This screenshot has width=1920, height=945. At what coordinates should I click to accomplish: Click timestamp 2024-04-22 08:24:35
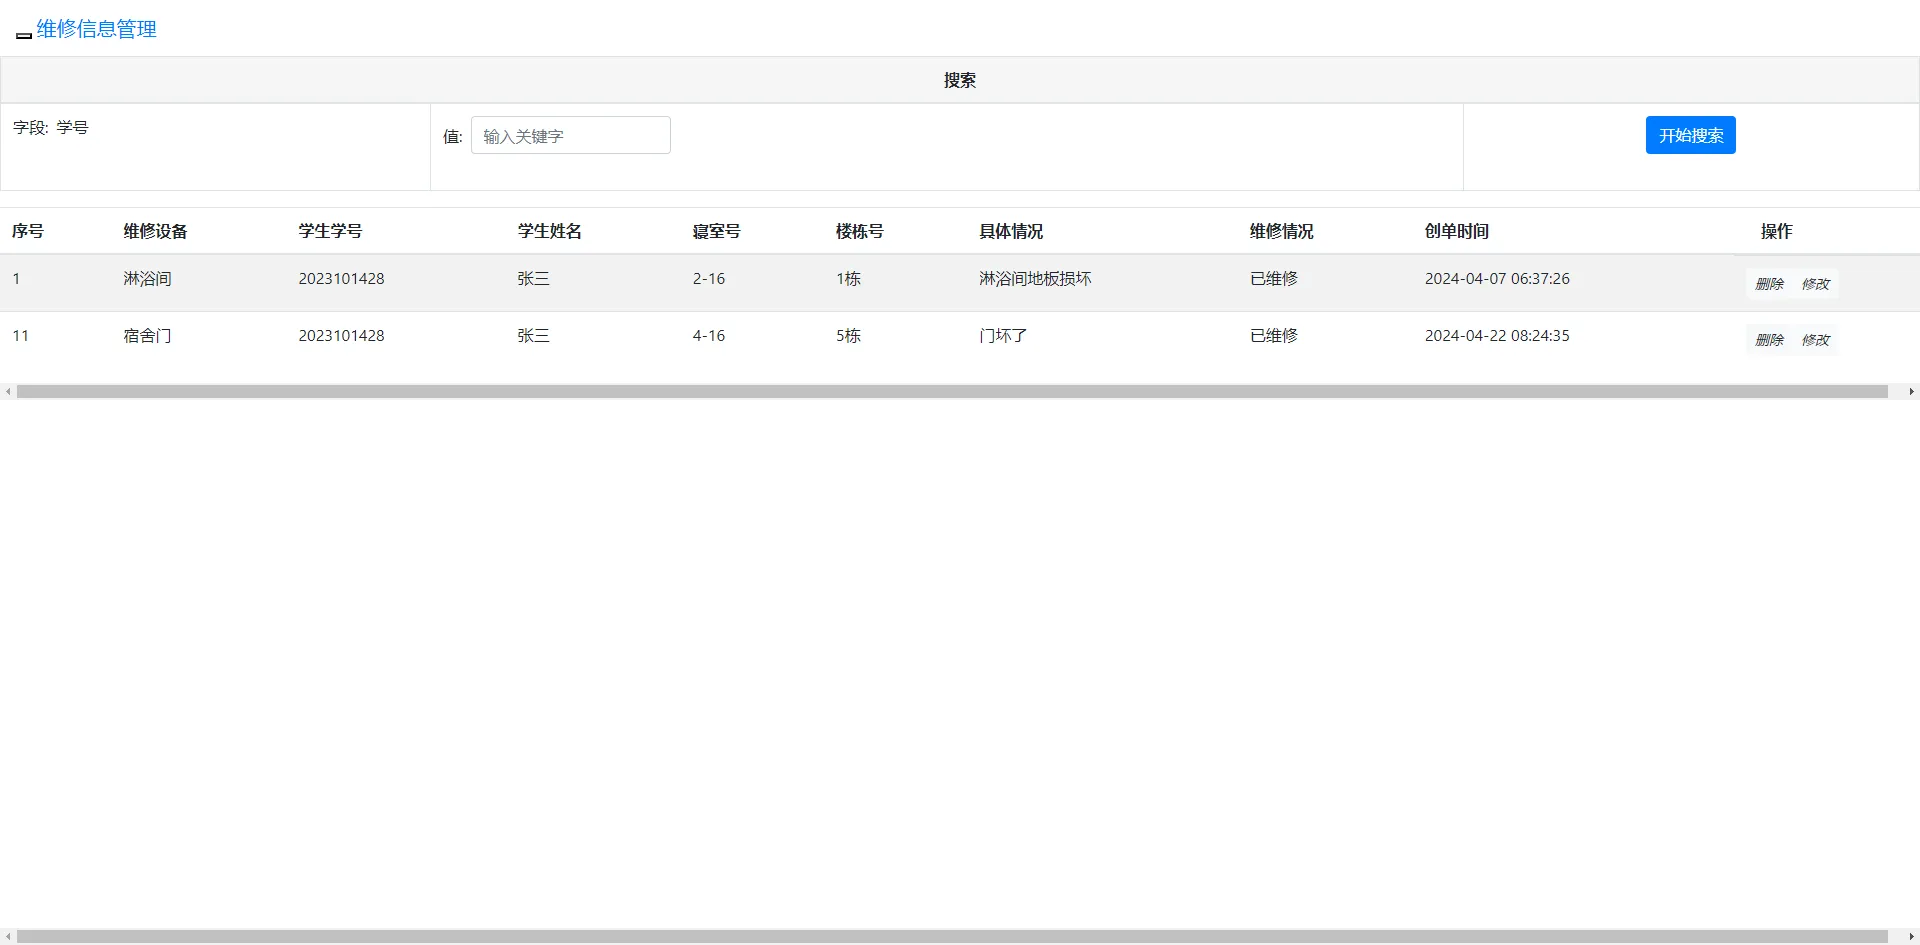point(1497,336)
